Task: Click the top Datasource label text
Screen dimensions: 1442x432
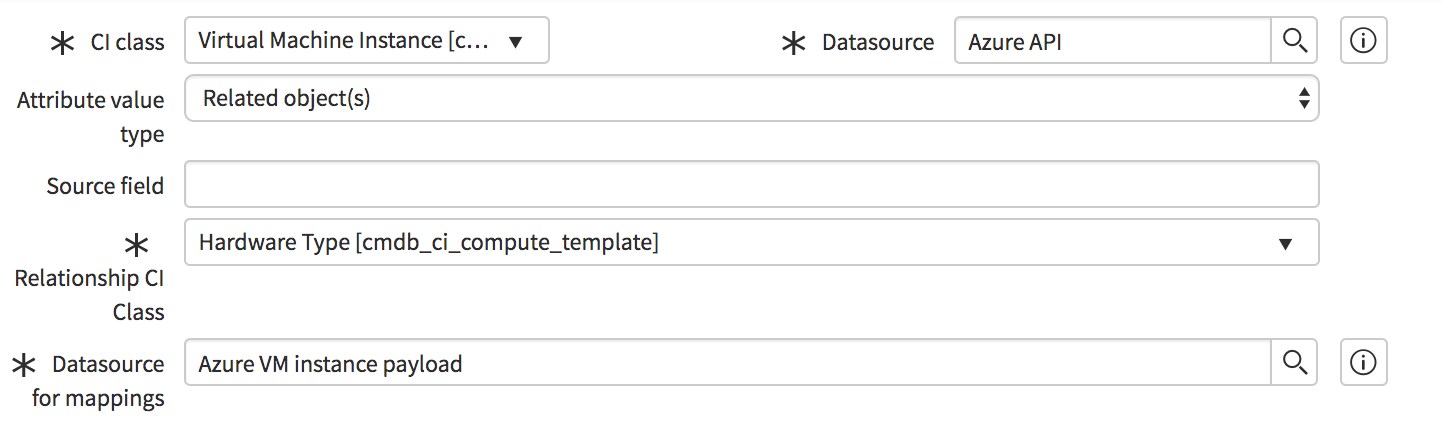Action: point(878,43)
